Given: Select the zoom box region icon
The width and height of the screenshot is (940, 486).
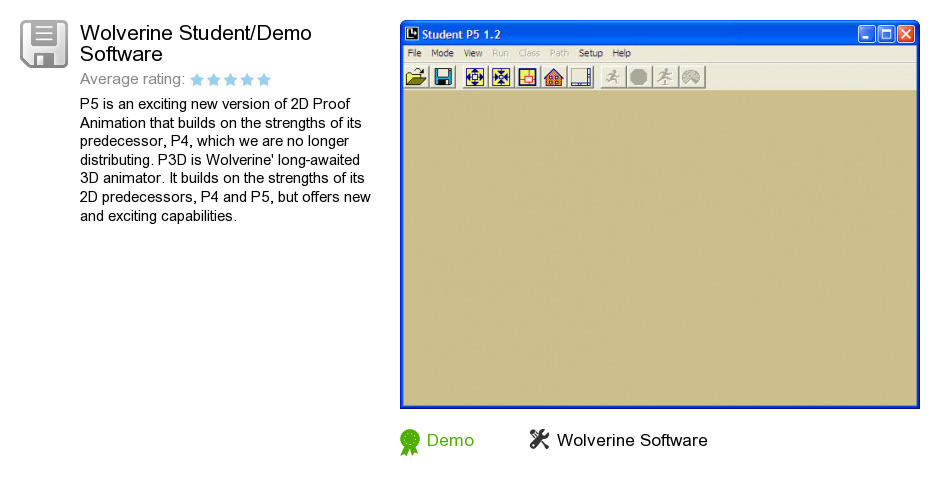Looking at the screenshot, I should click(x=528, y=77).
